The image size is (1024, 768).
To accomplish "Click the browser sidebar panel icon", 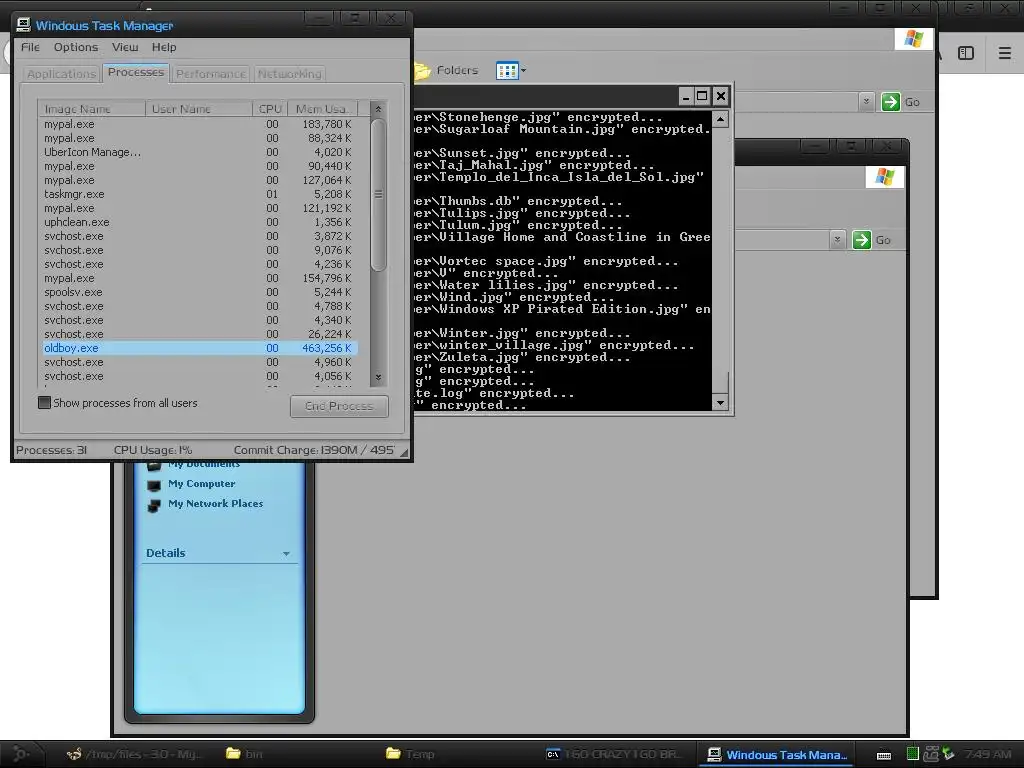I will click(x=966, y=53).
